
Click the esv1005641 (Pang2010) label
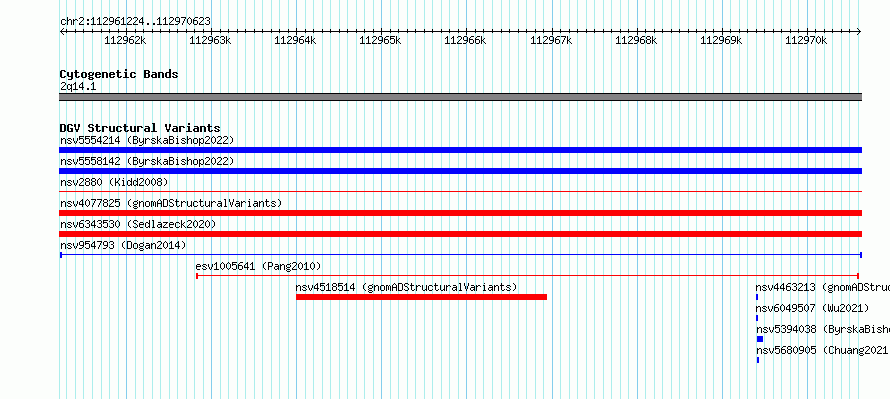258,266
